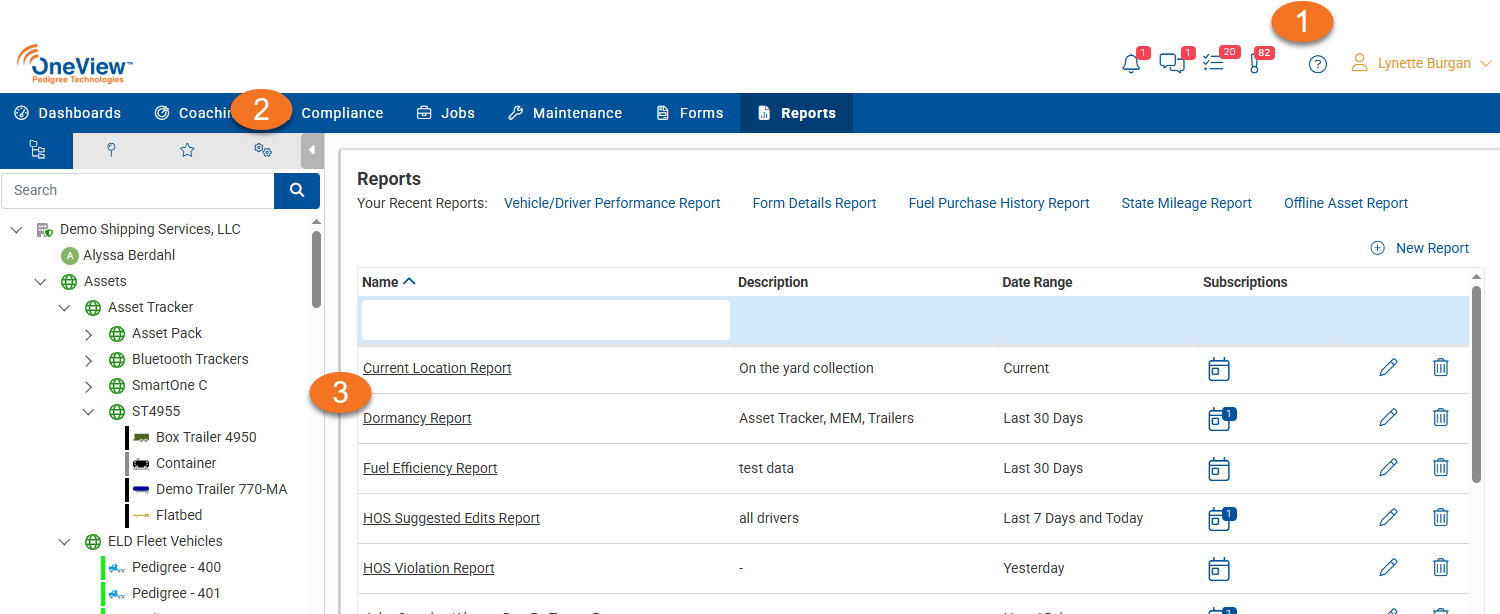Open the Dormancy Report

click(417, 418)
